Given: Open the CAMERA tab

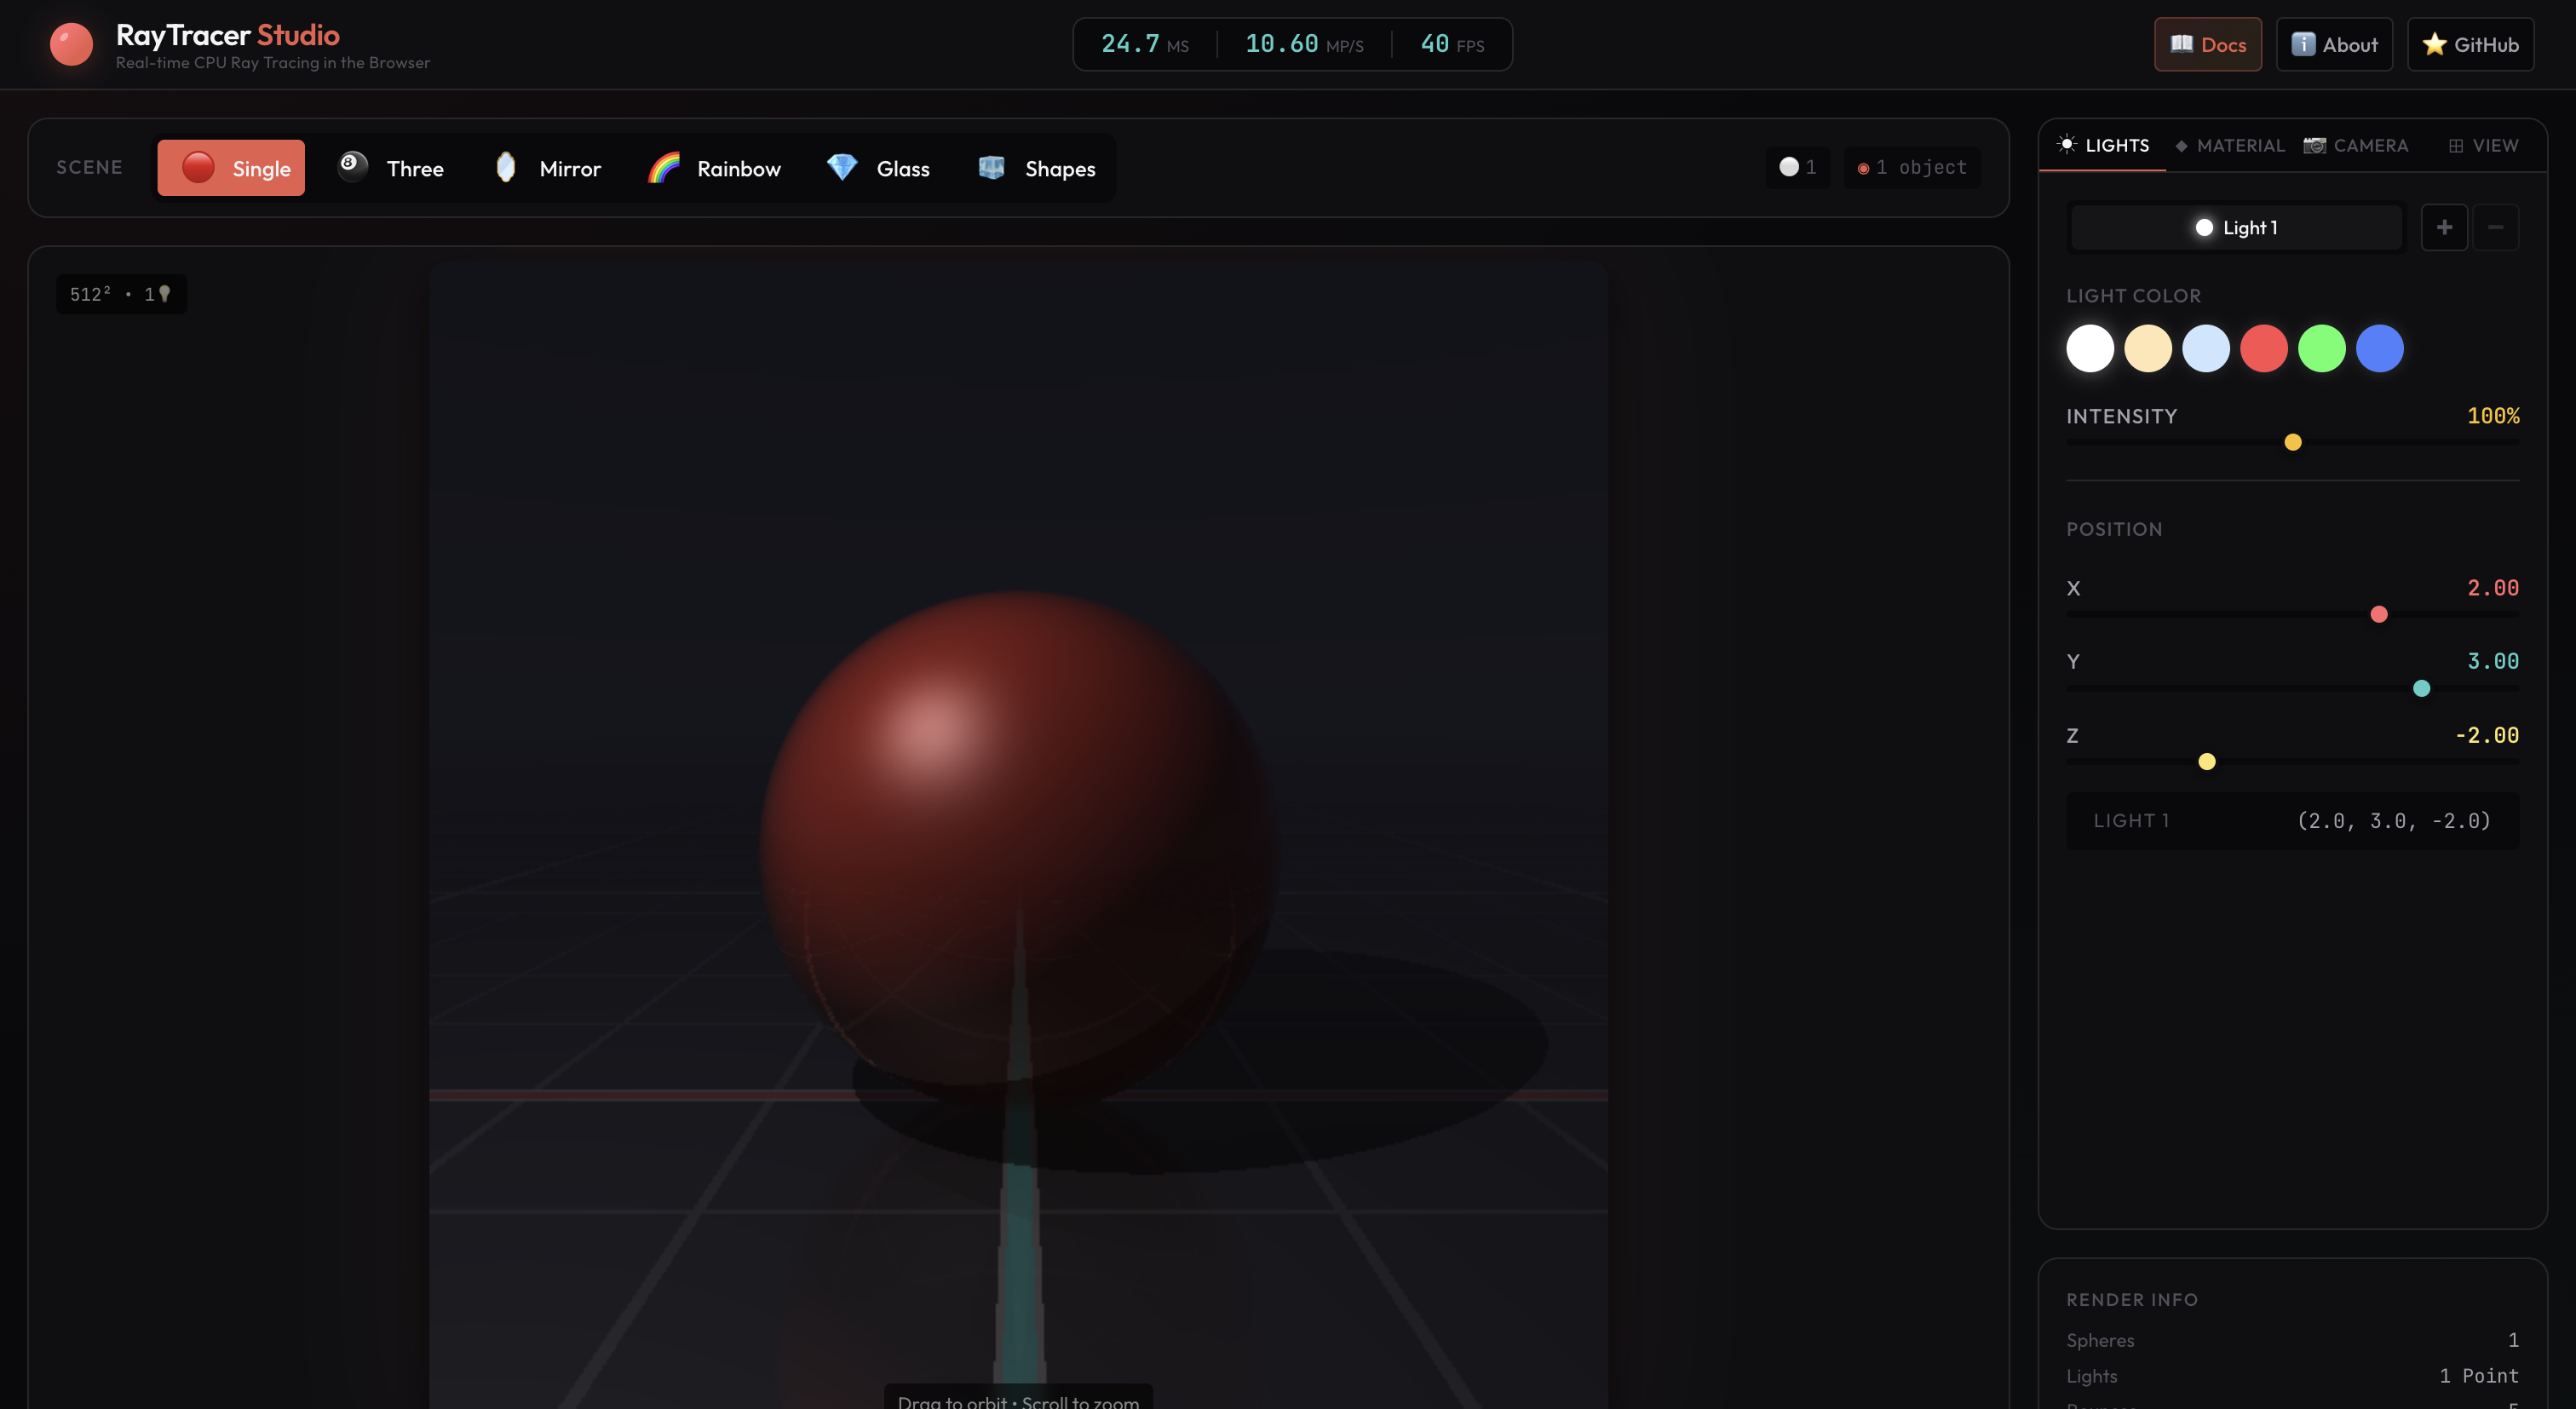Looking at the screenshot, I should point(2356,146).
